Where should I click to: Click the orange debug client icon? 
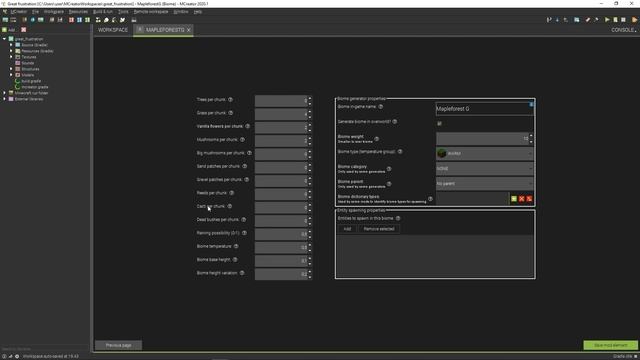(635, 20)
